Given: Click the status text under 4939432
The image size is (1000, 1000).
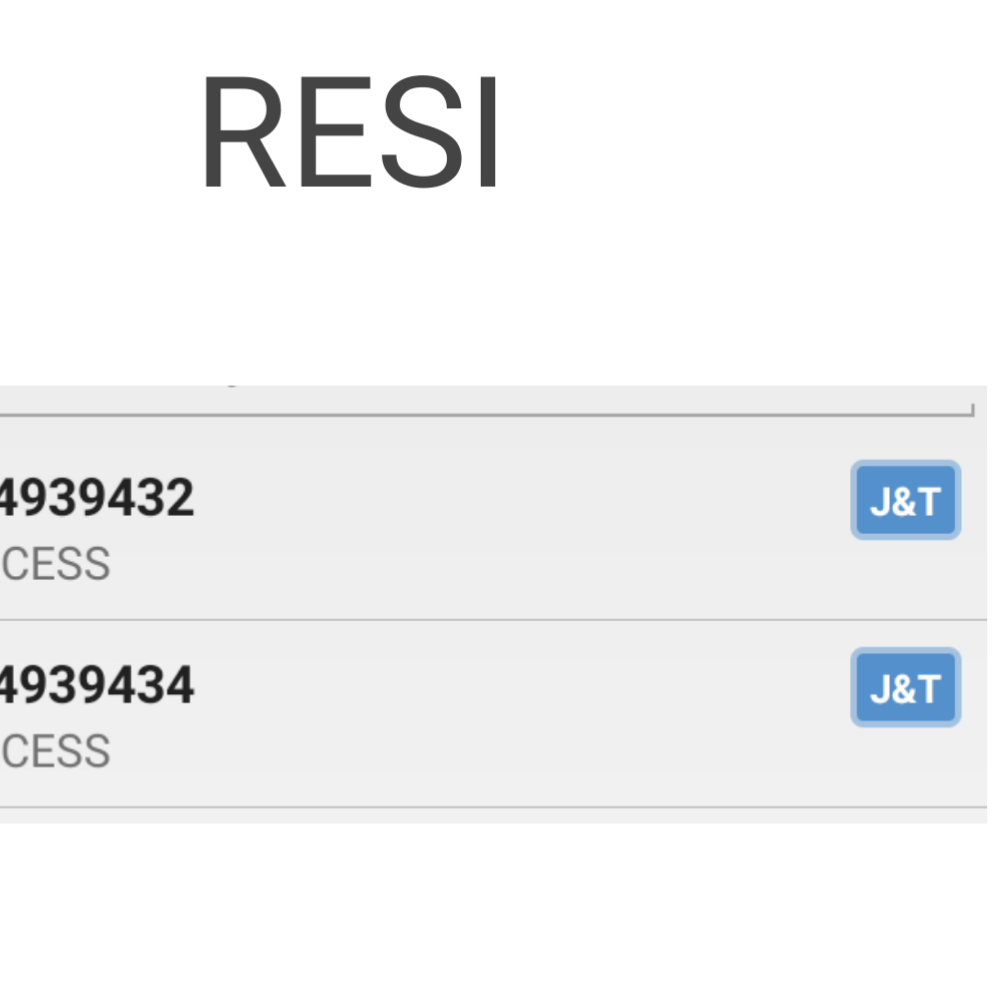Looking at the screenshot, I should pos(56,564).
